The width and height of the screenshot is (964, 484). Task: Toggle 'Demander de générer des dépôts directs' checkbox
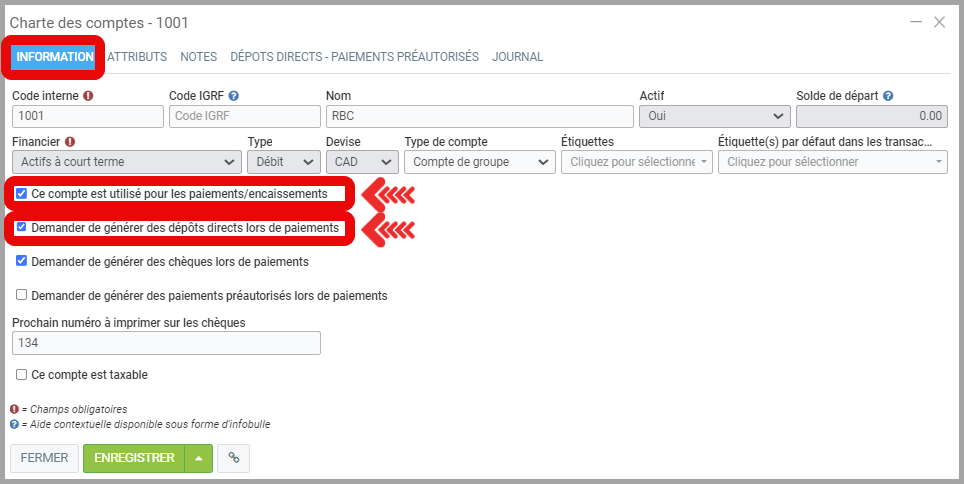21,228
